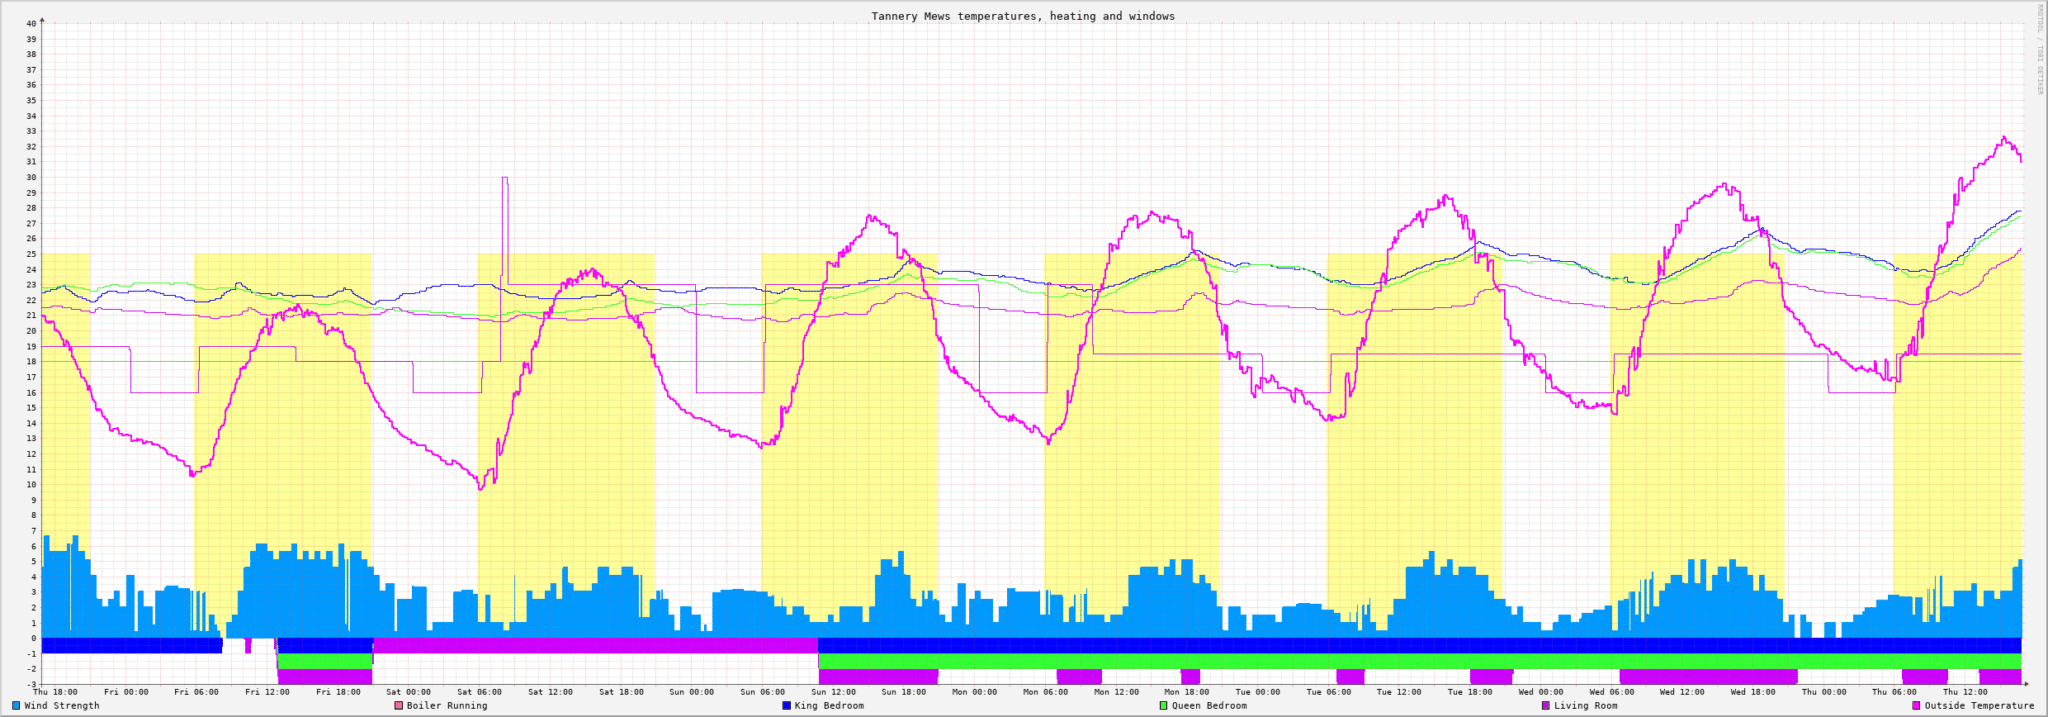Select the 'Boiler Running' legend text
This screenshot has width=2048, height=717.
point(447,706)
